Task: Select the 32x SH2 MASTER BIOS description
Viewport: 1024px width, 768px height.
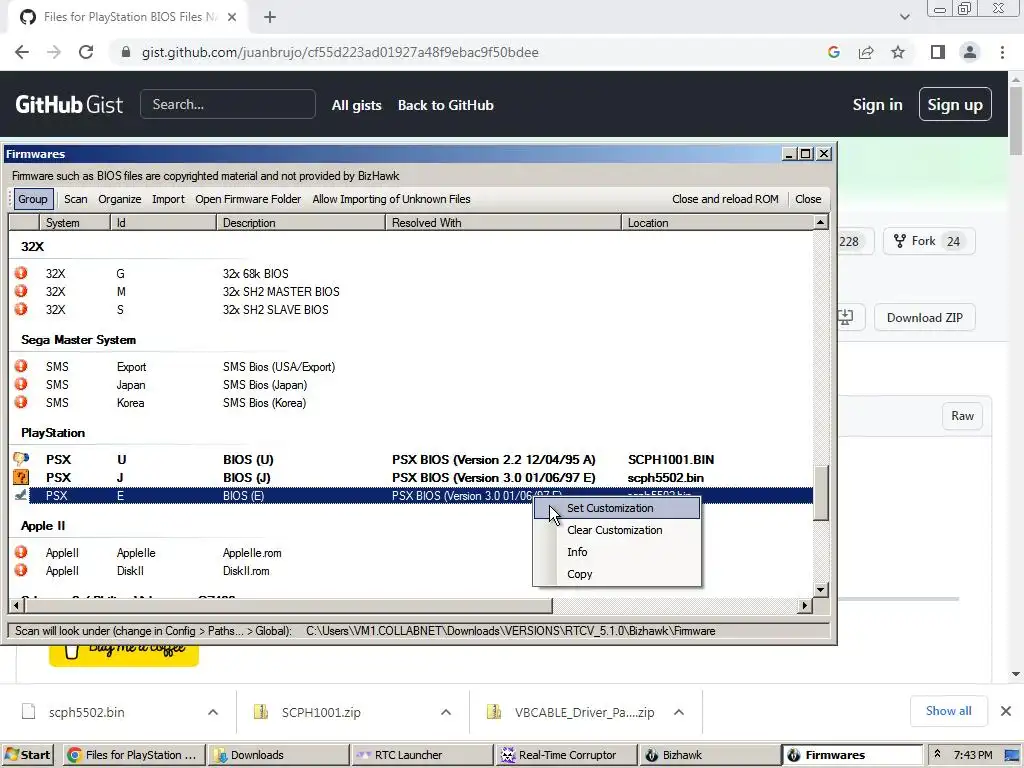Action: pos(281,292)
